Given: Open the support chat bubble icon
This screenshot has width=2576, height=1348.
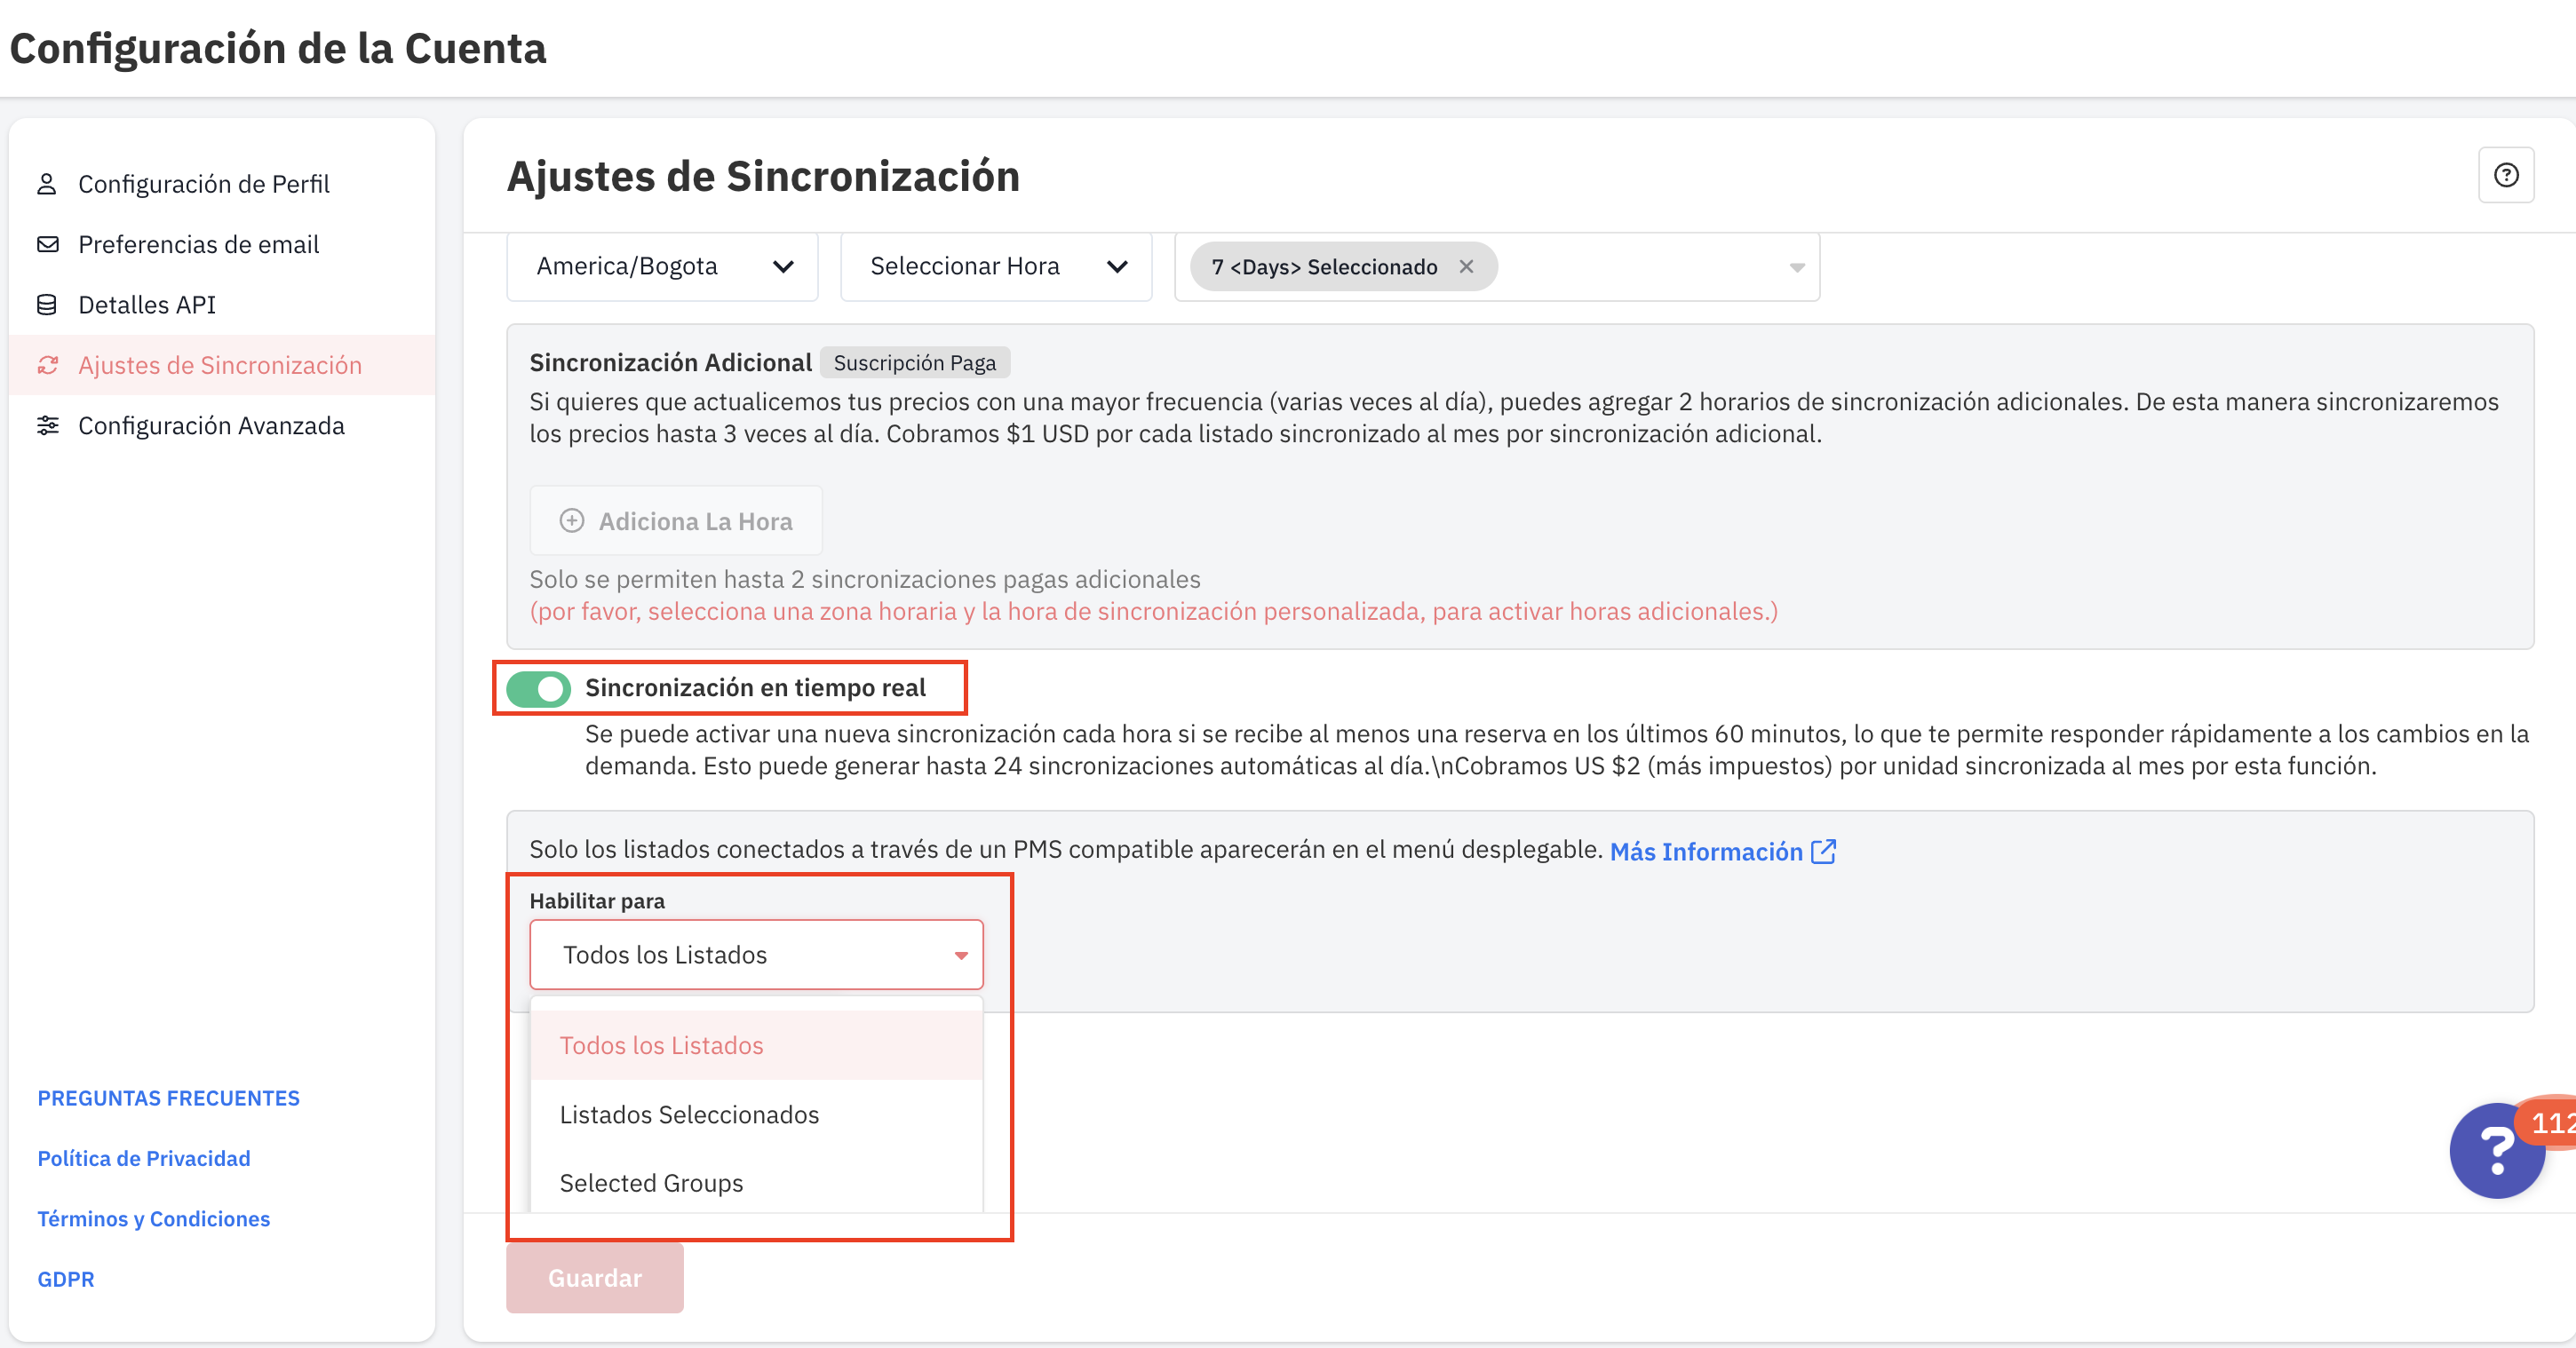Looking at the screenshot, I should [x=2496, y=1151].
